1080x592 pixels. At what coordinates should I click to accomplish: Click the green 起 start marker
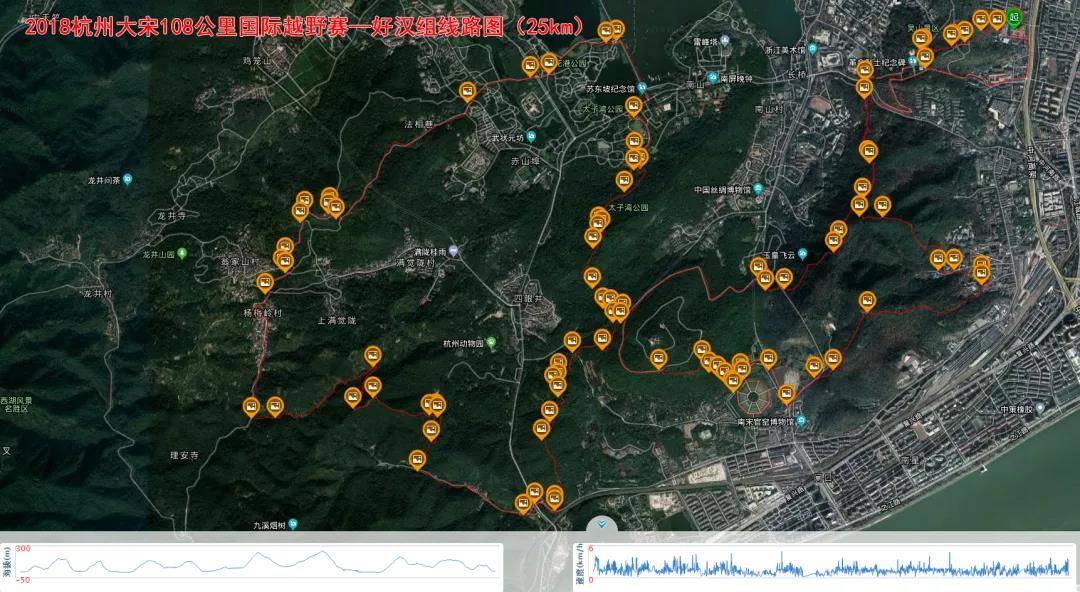pos(1014,17)
